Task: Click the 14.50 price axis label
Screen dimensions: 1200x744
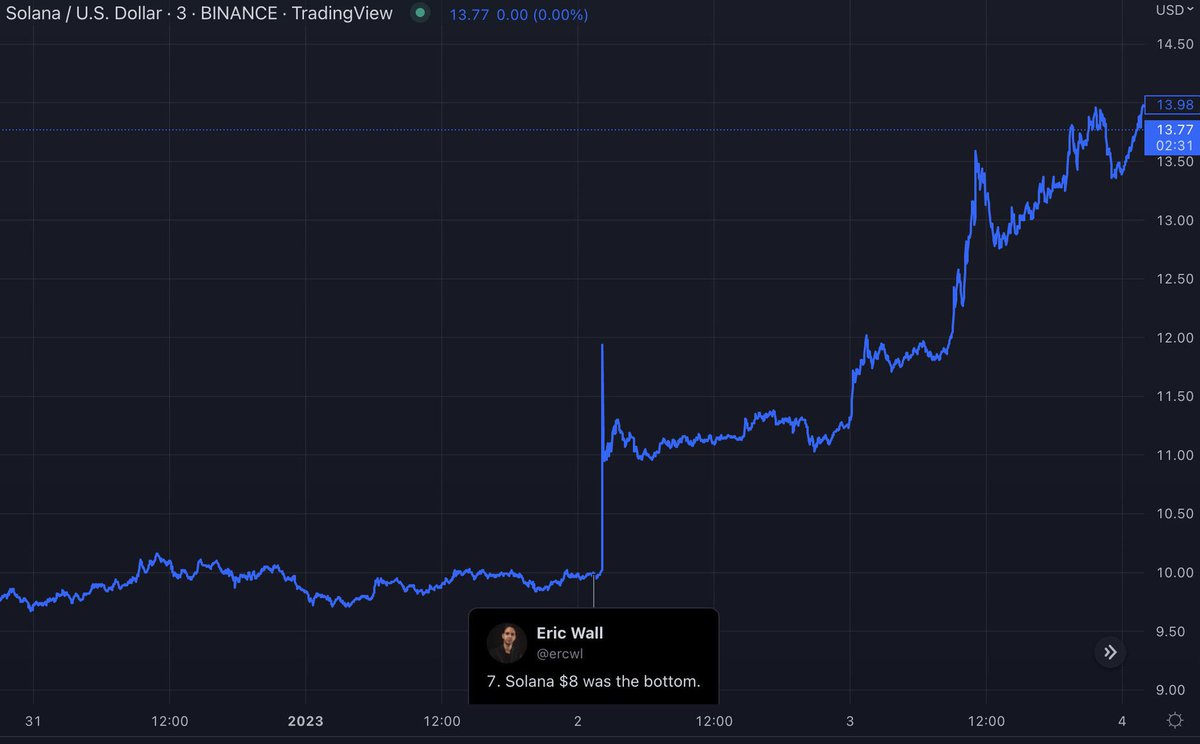Action: click(1173, 44)
